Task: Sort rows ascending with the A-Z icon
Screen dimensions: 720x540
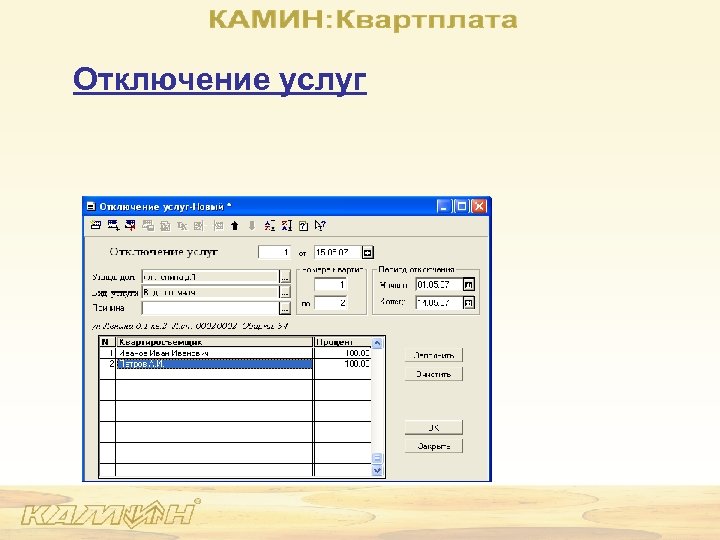Action: [270, 225]
